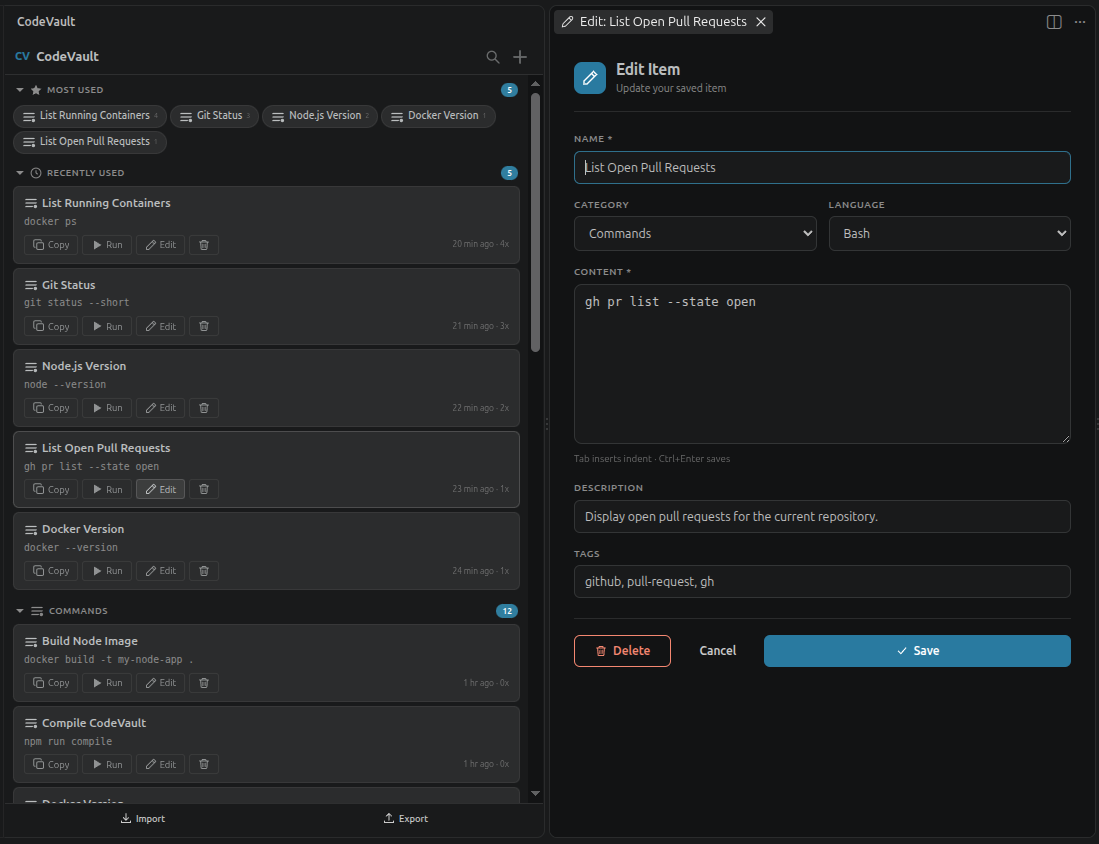The height and width of the screenshot is (844, 1099).
Task: Click the Export button at the bottom
Action: pyautogui.click(x=406, y=819)
